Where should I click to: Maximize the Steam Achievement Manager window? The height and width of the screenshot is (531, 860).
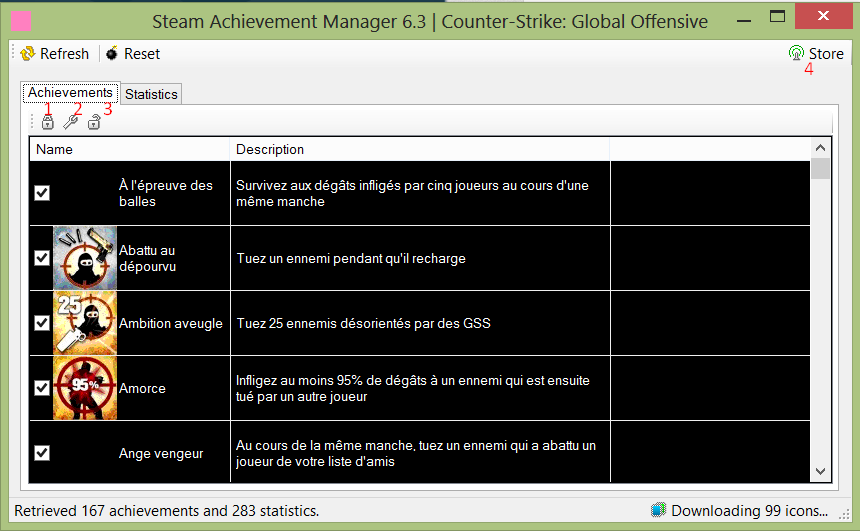point(777,16)
